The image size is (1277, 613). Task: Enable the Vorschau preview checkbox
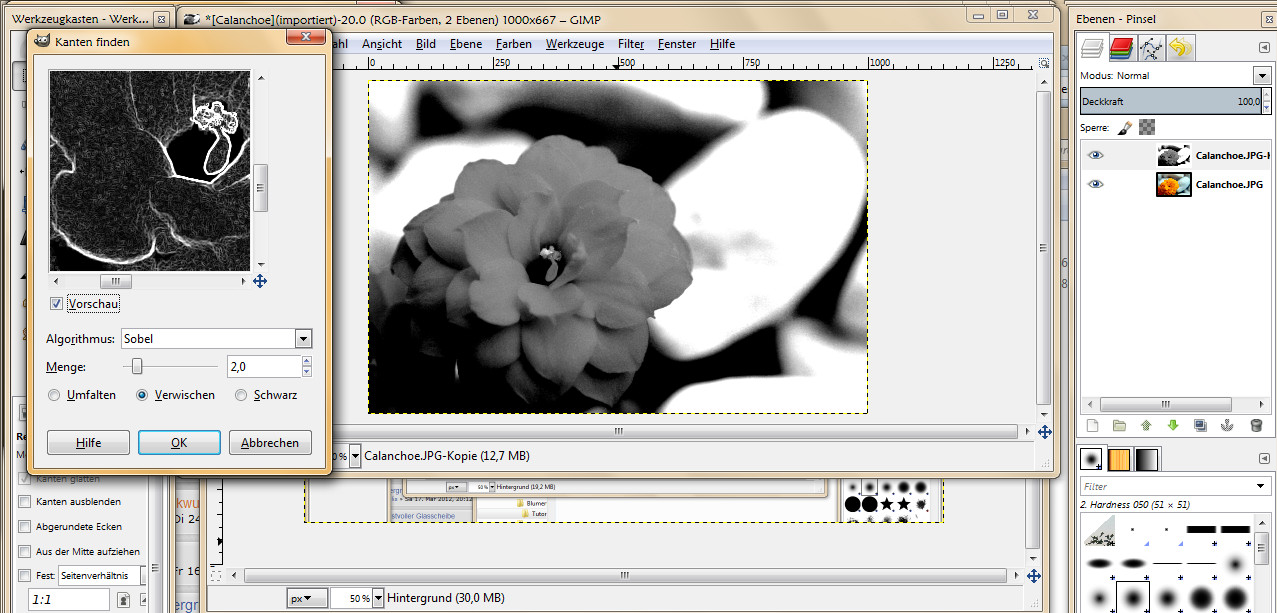point(57,303)
